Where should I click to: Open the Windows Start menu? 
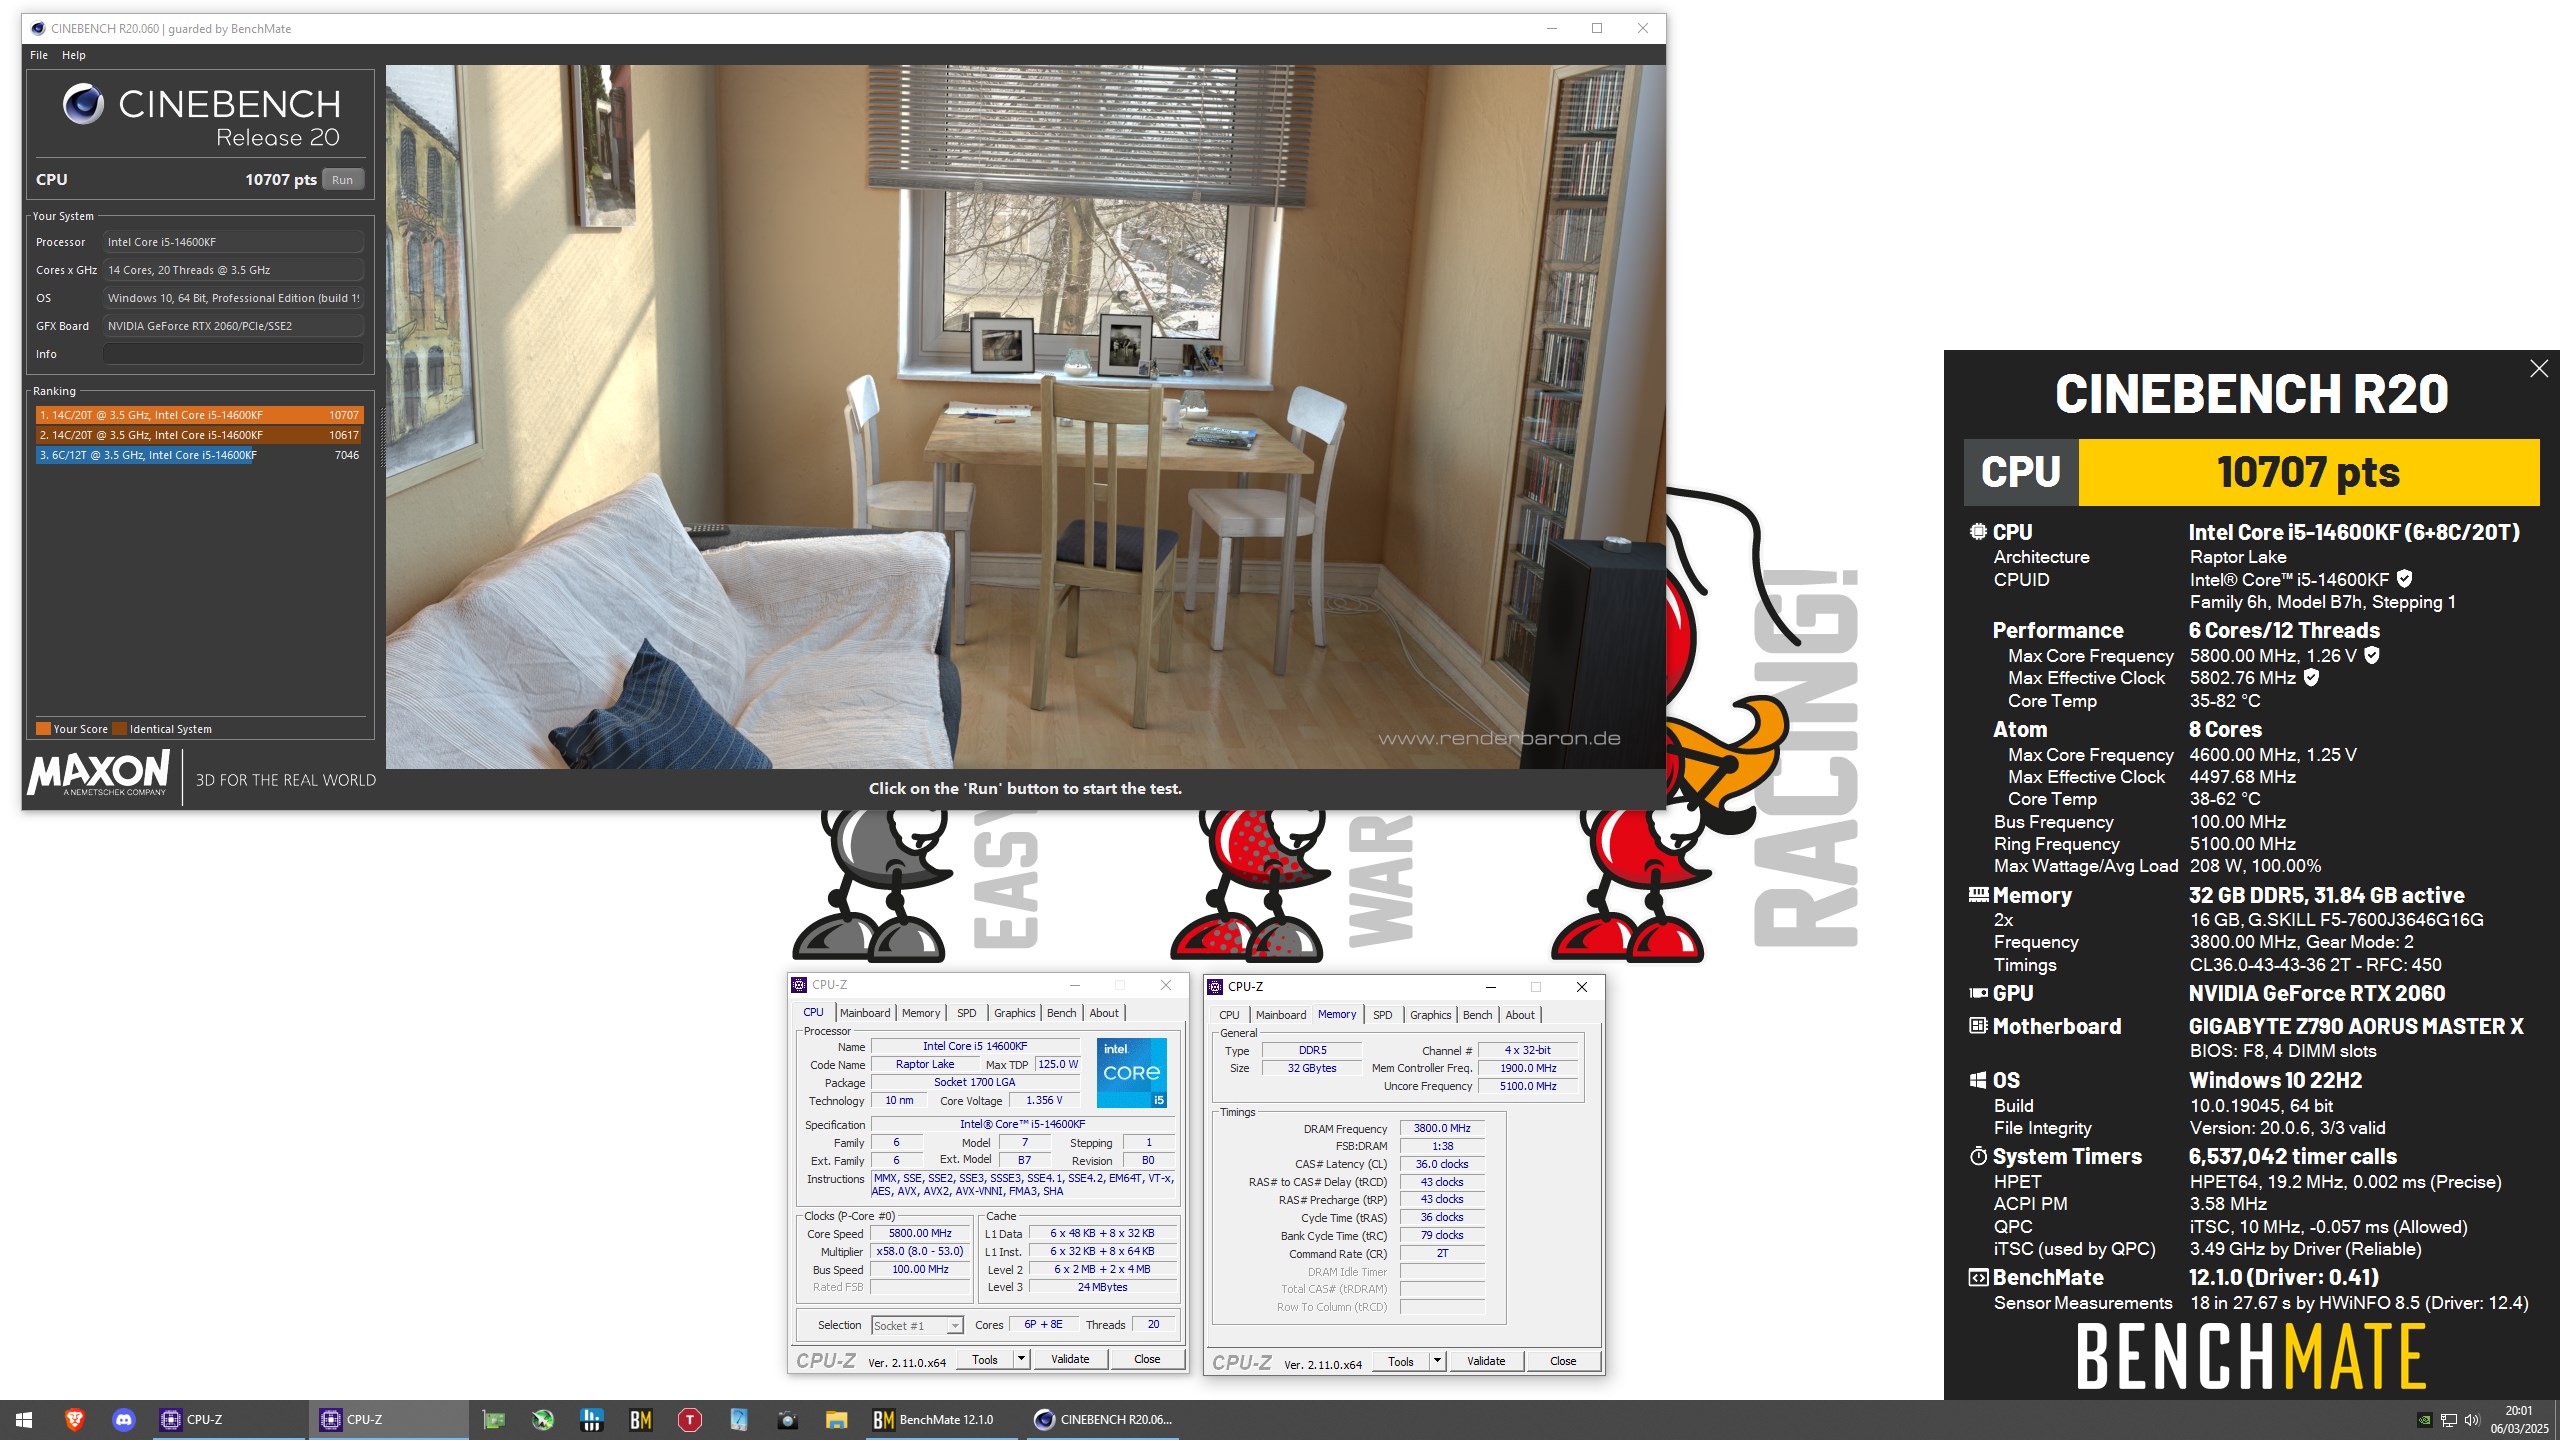click(24, 1419)
